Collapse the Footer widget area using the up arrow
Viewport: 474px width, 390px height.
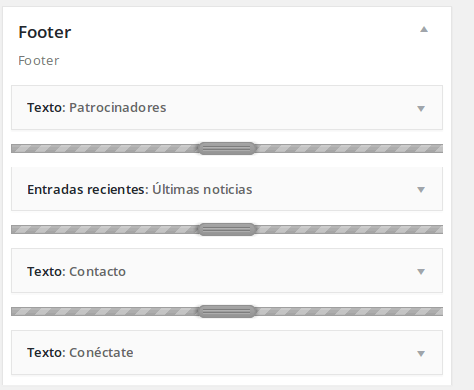click(x=424, y=30)
